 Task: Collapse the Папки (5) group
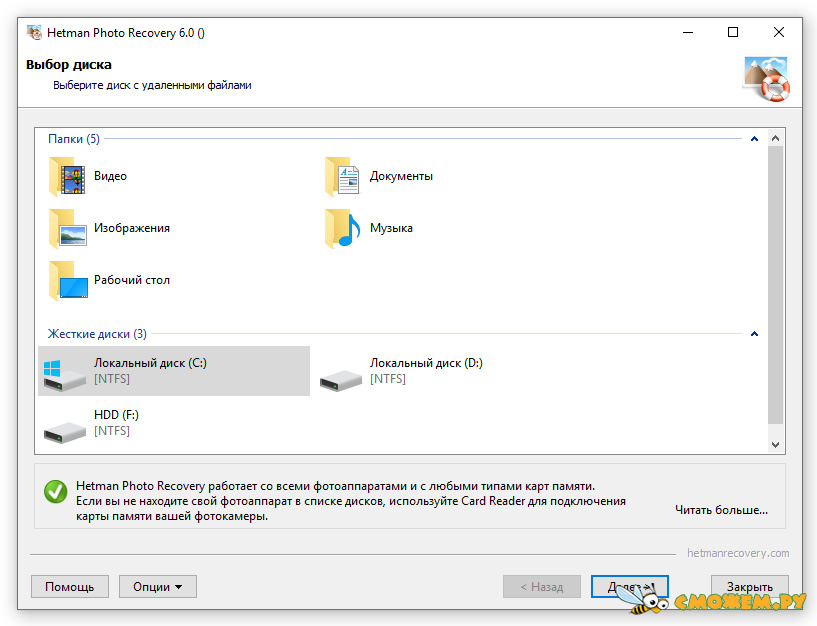[754, 139]
